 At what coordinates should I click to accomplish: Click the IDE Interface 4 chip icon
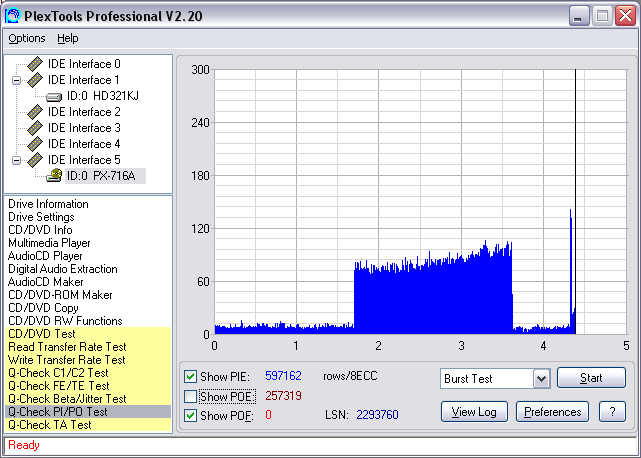pos(35,144)
